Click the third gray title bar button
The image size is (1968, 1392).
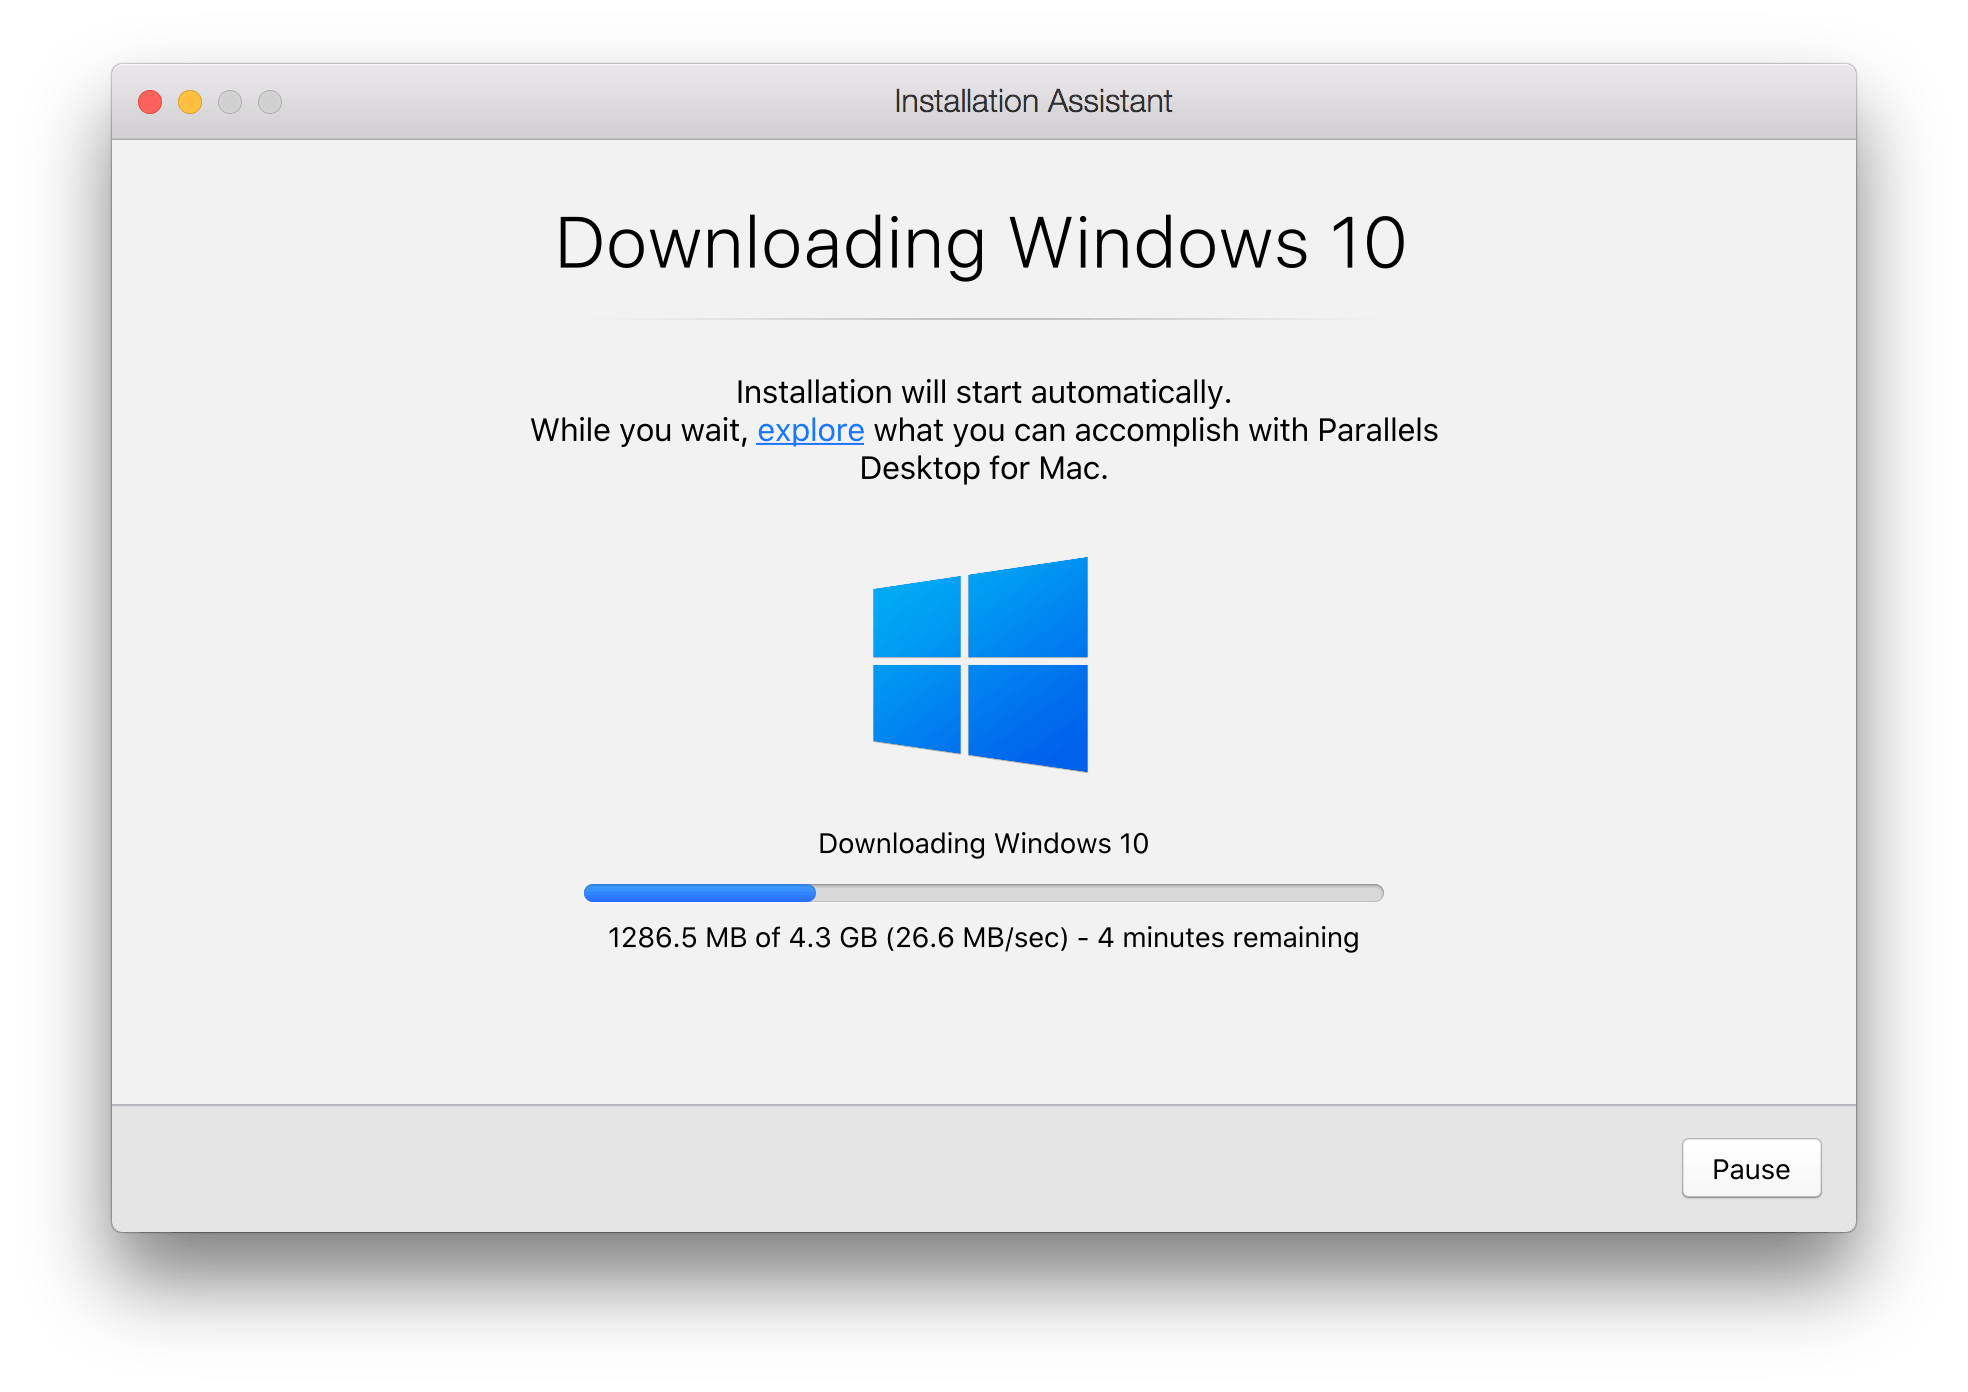(230, 102)
